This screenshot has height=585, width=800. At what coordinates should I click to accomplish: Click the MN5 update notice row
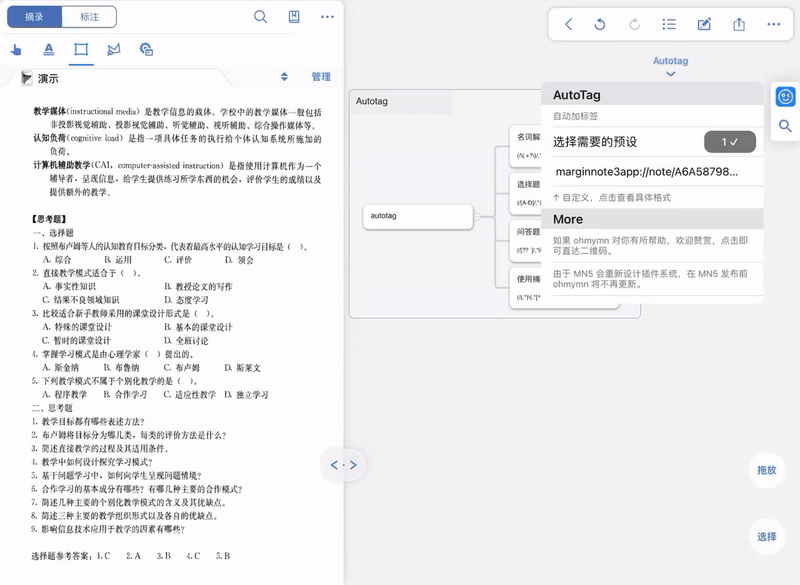click(x=652, y=279)
